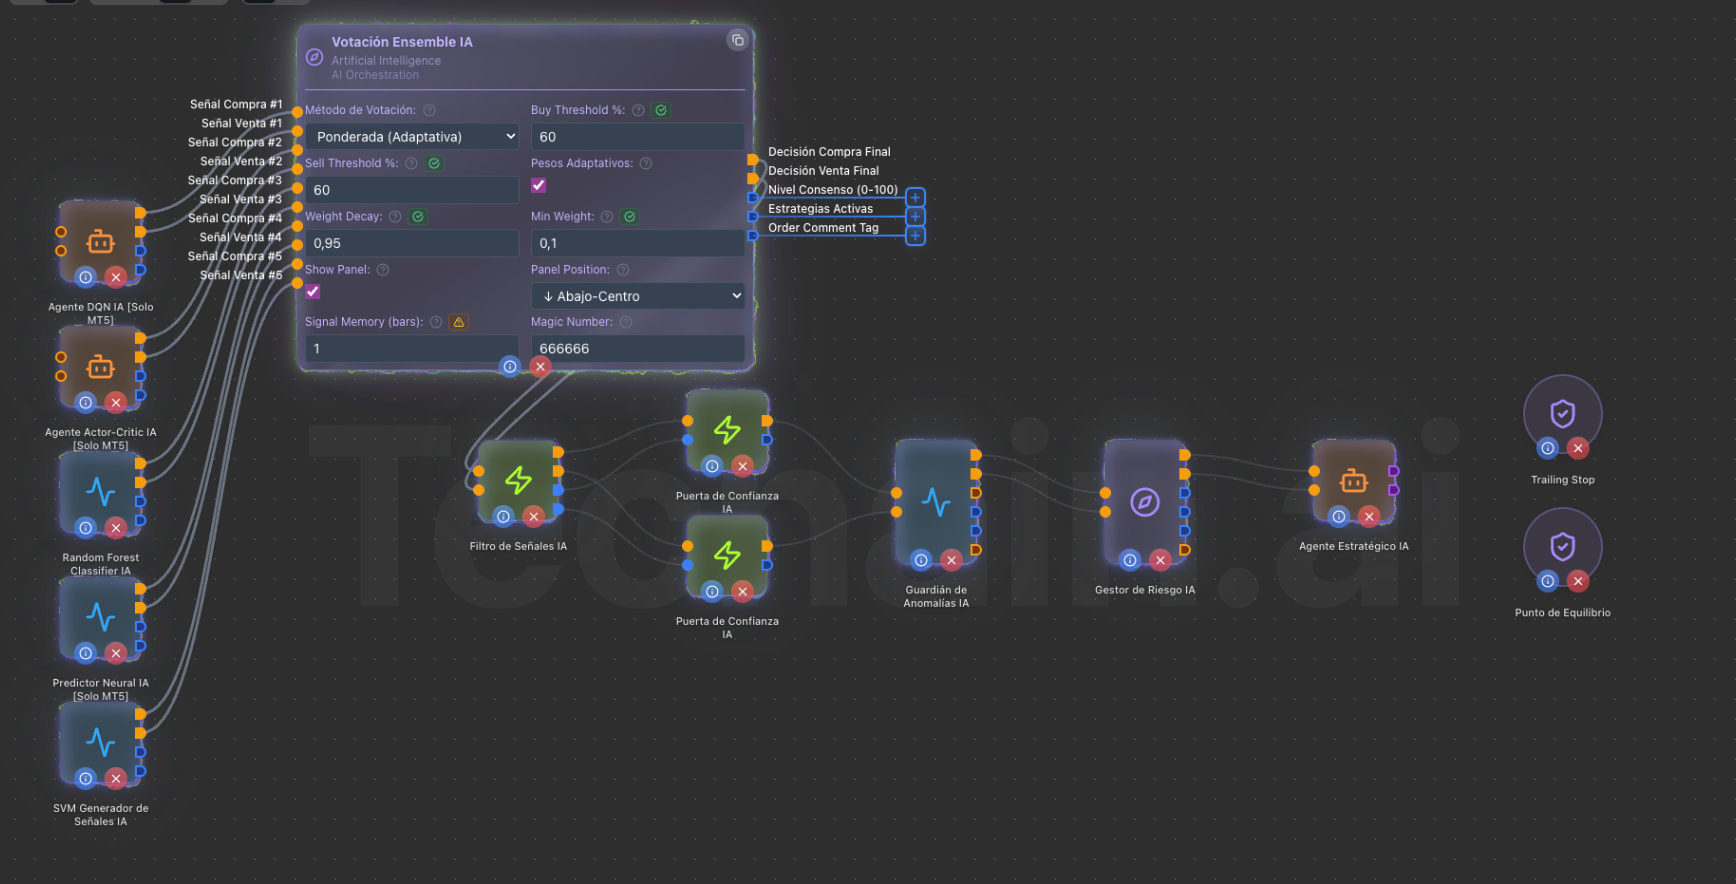Open info for Punto de Equilibrio node
Image resolution: width=1736 pixels, height=884 pixels.
pos(1547,581)
